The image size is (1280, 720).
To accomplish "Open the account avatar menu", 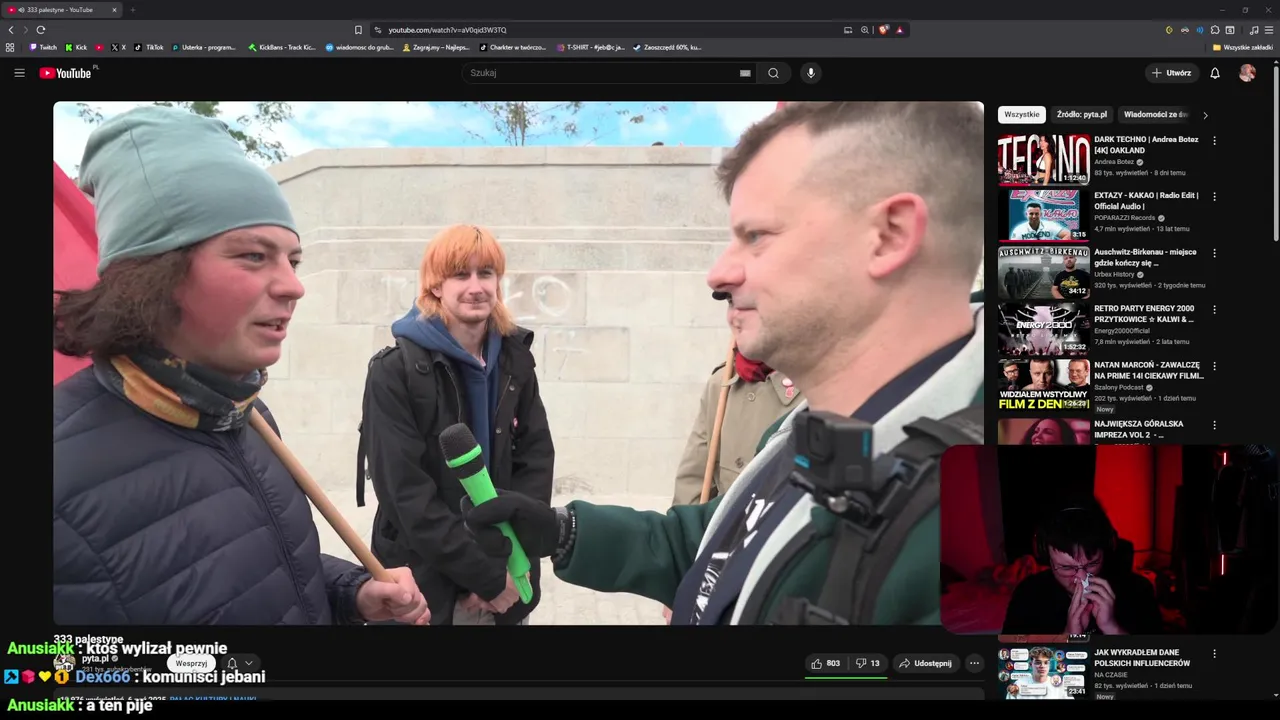I will coord(1247,73).
